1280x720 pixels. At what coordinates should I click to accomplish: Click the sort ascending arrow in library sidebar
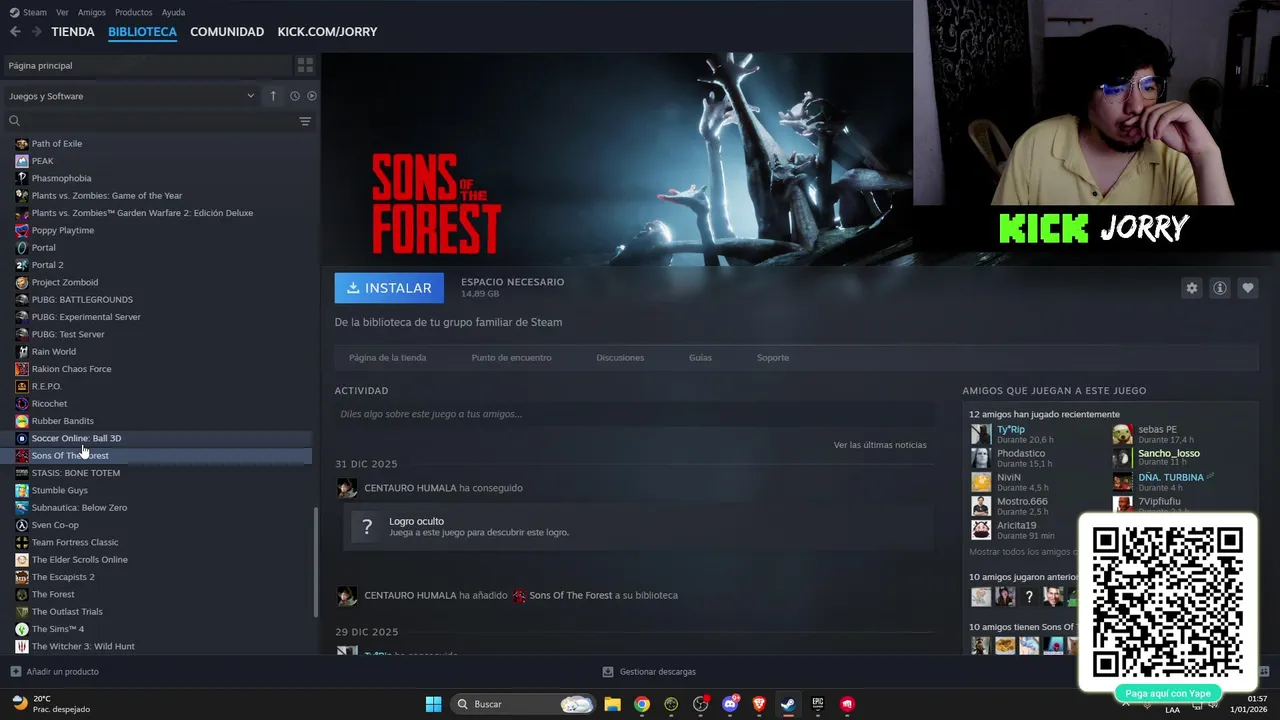coord(273,96)
